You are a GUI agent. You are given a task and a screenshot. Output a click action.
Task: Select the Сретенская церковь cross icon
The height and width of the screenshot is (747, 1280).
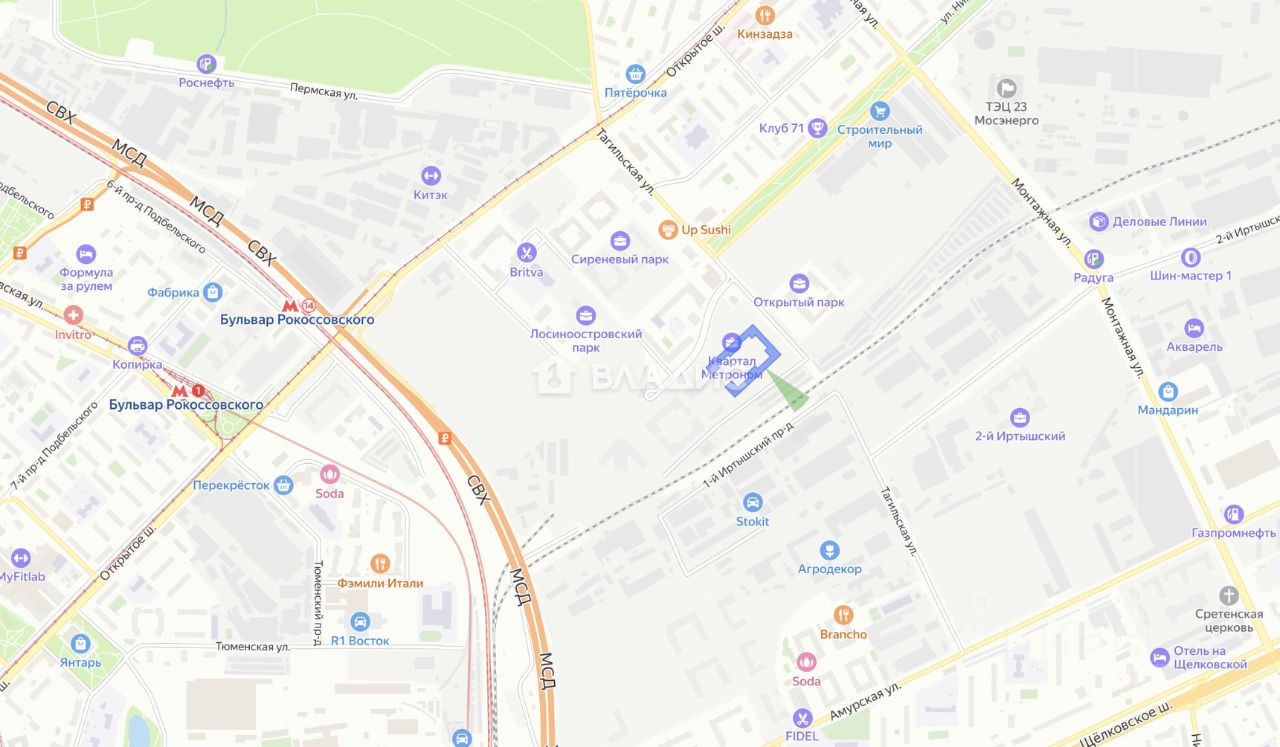tap(1229, 595)
